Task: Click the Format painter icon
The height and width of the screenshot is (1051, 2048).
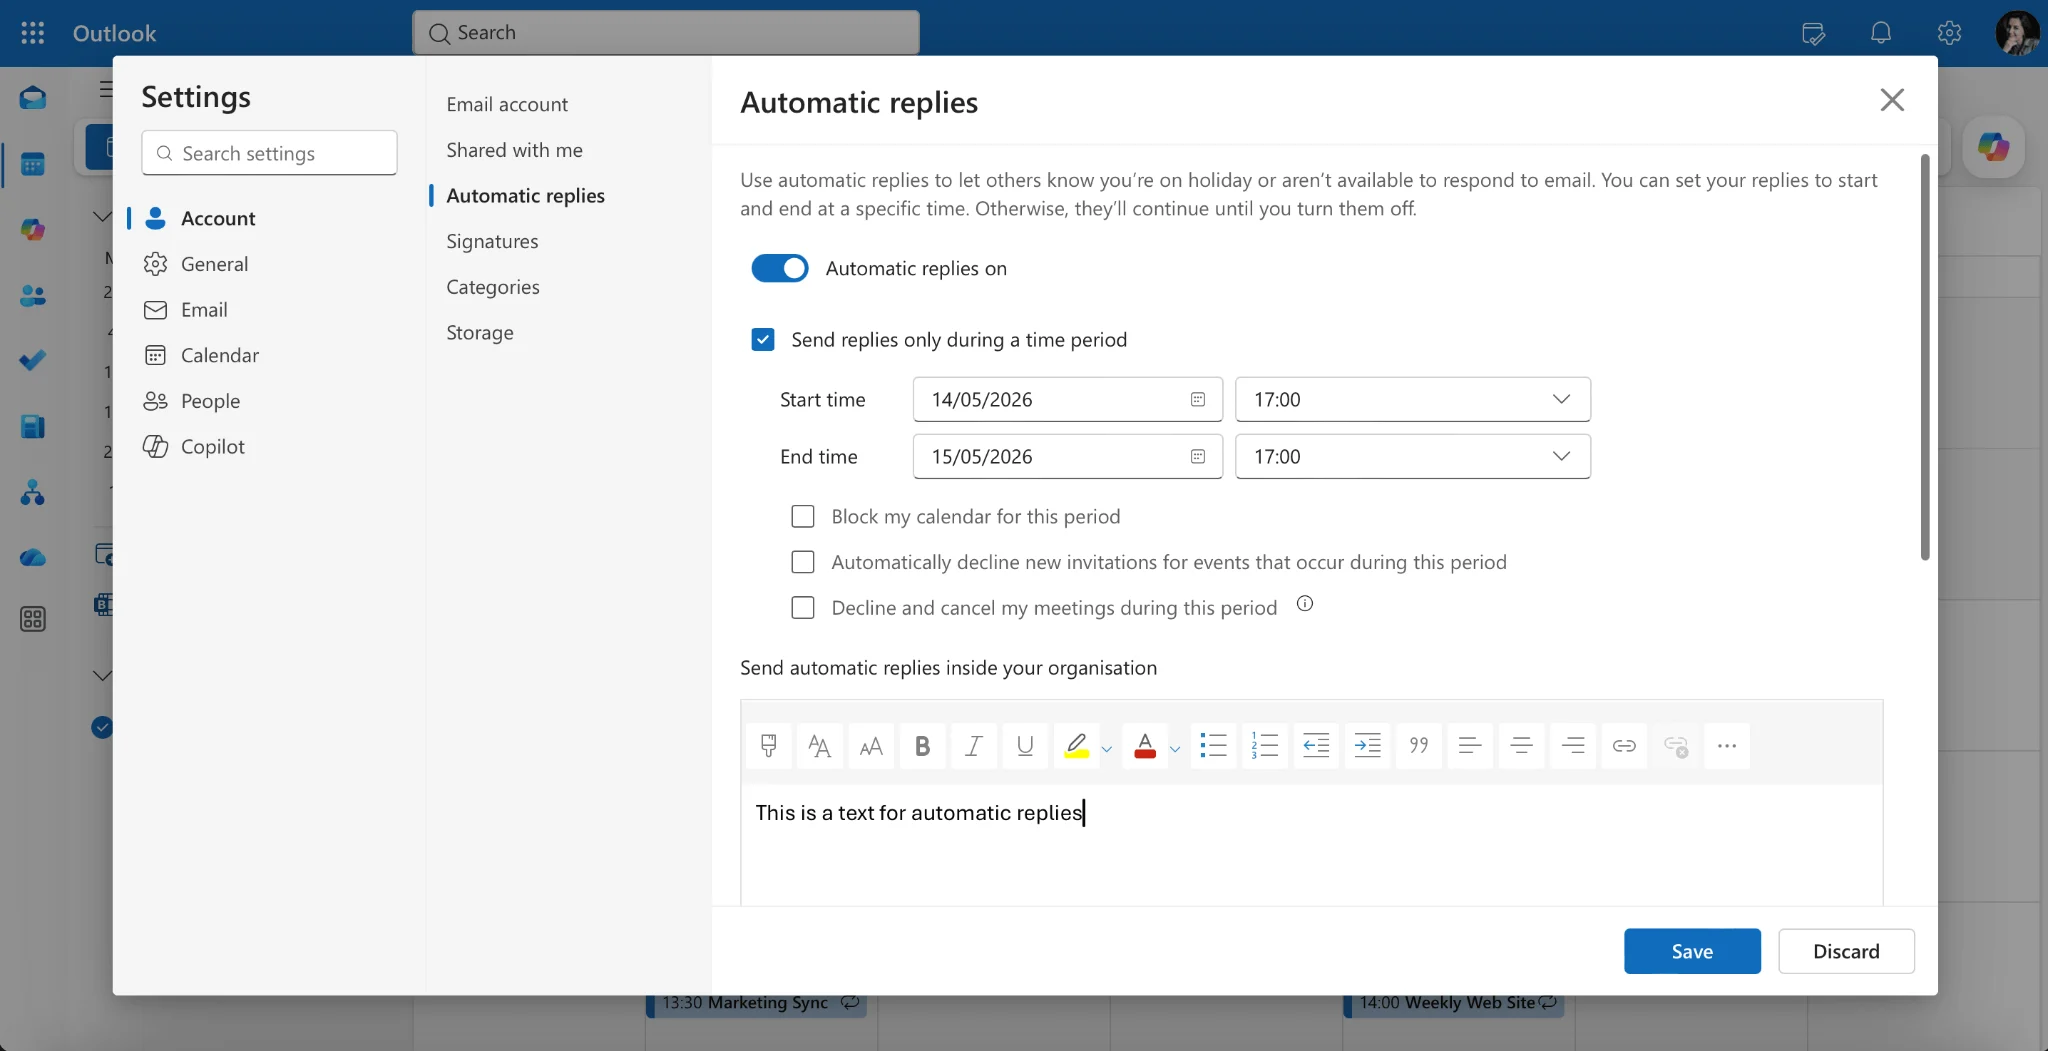Action: pyautogui.click(x=769, y=746)
